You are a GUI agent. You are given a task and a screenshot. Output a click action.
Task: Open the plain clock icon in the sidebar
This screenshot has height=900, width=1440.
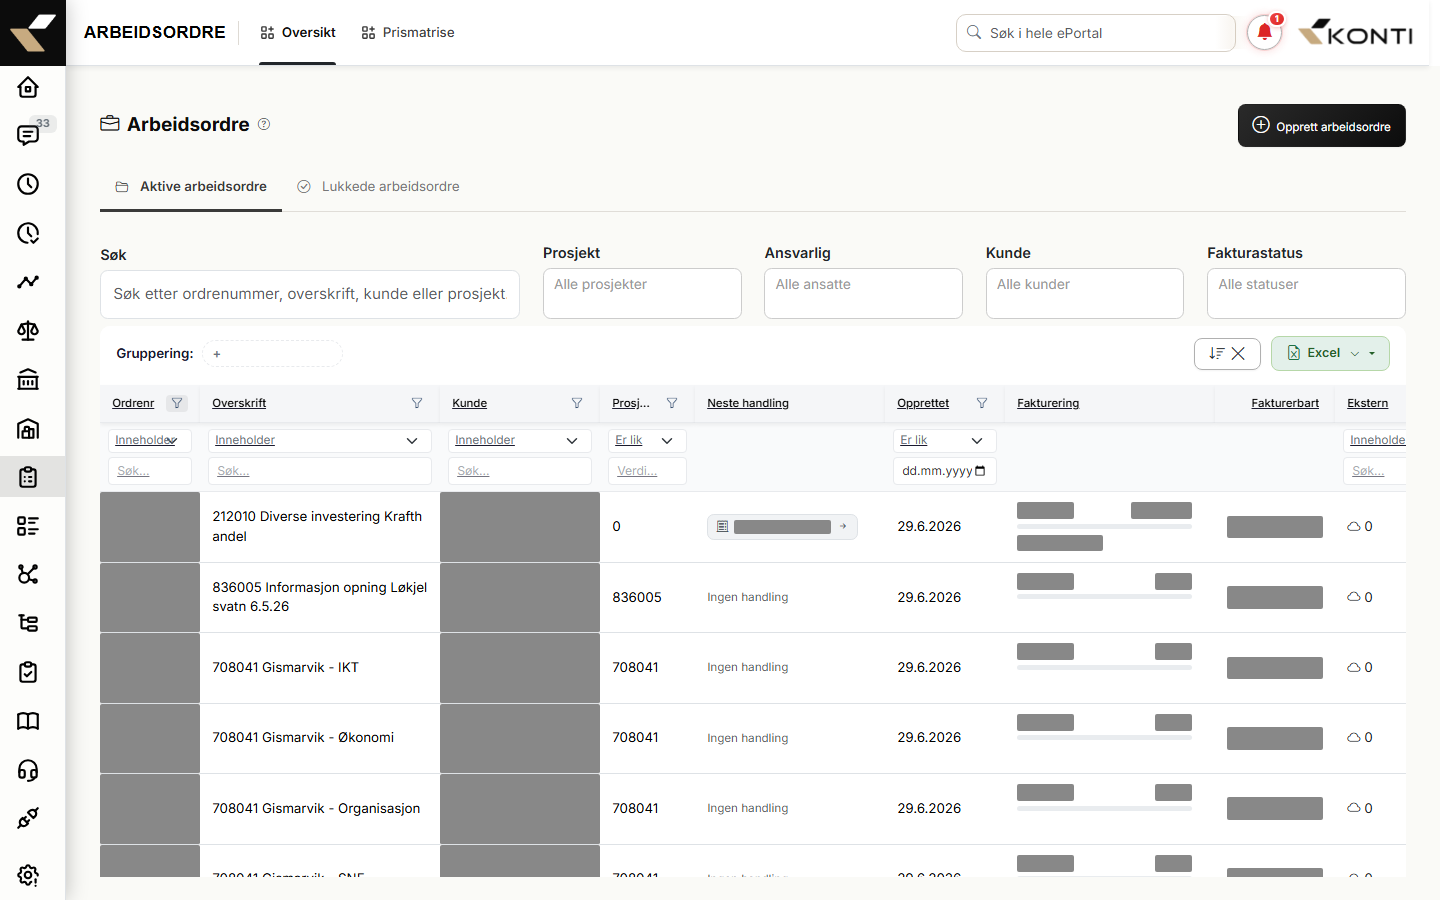[28, 184]
